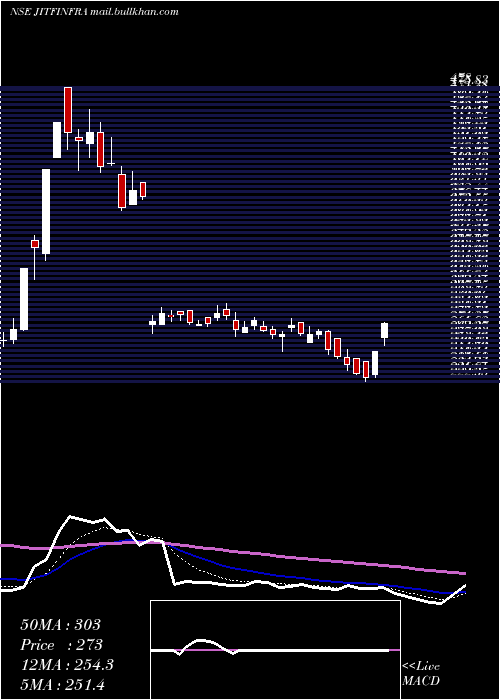Click the NSE JITFINFRA mail.bullkhan.com title text
This screenshot has width=500, height=700.
coord(94,11)
